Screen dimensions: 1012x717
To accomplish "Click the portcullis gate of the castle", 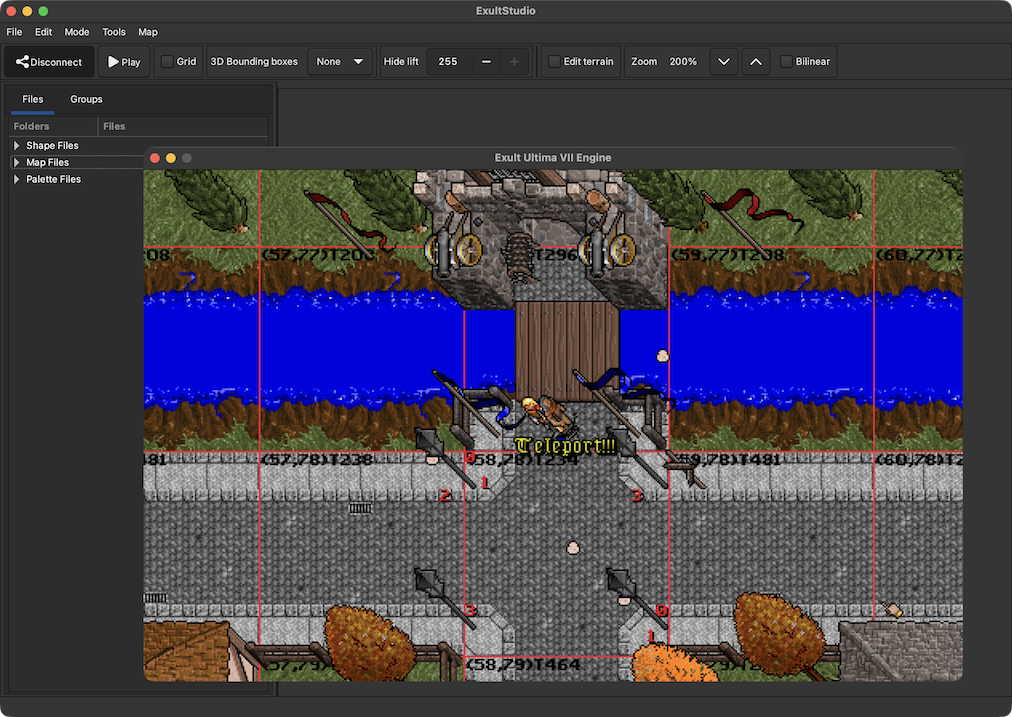I will (x=520, y=256).
